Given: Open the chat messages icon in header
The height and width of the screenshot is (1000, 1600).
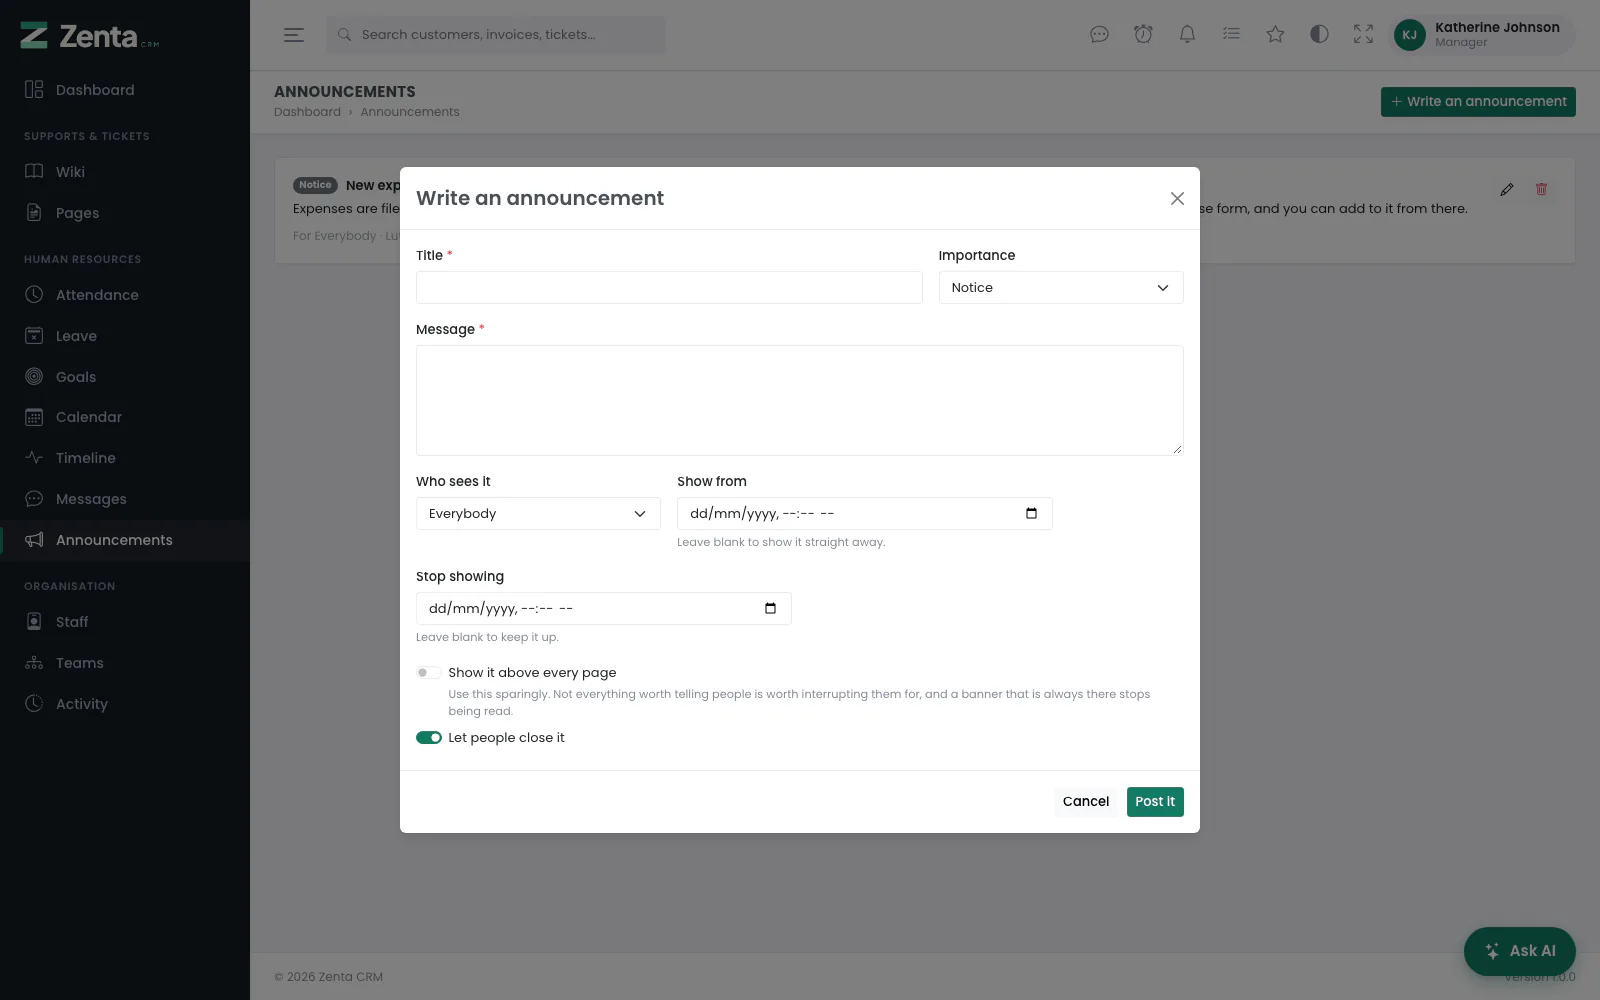Looking at the screenshot, I should pos(1099,35).
